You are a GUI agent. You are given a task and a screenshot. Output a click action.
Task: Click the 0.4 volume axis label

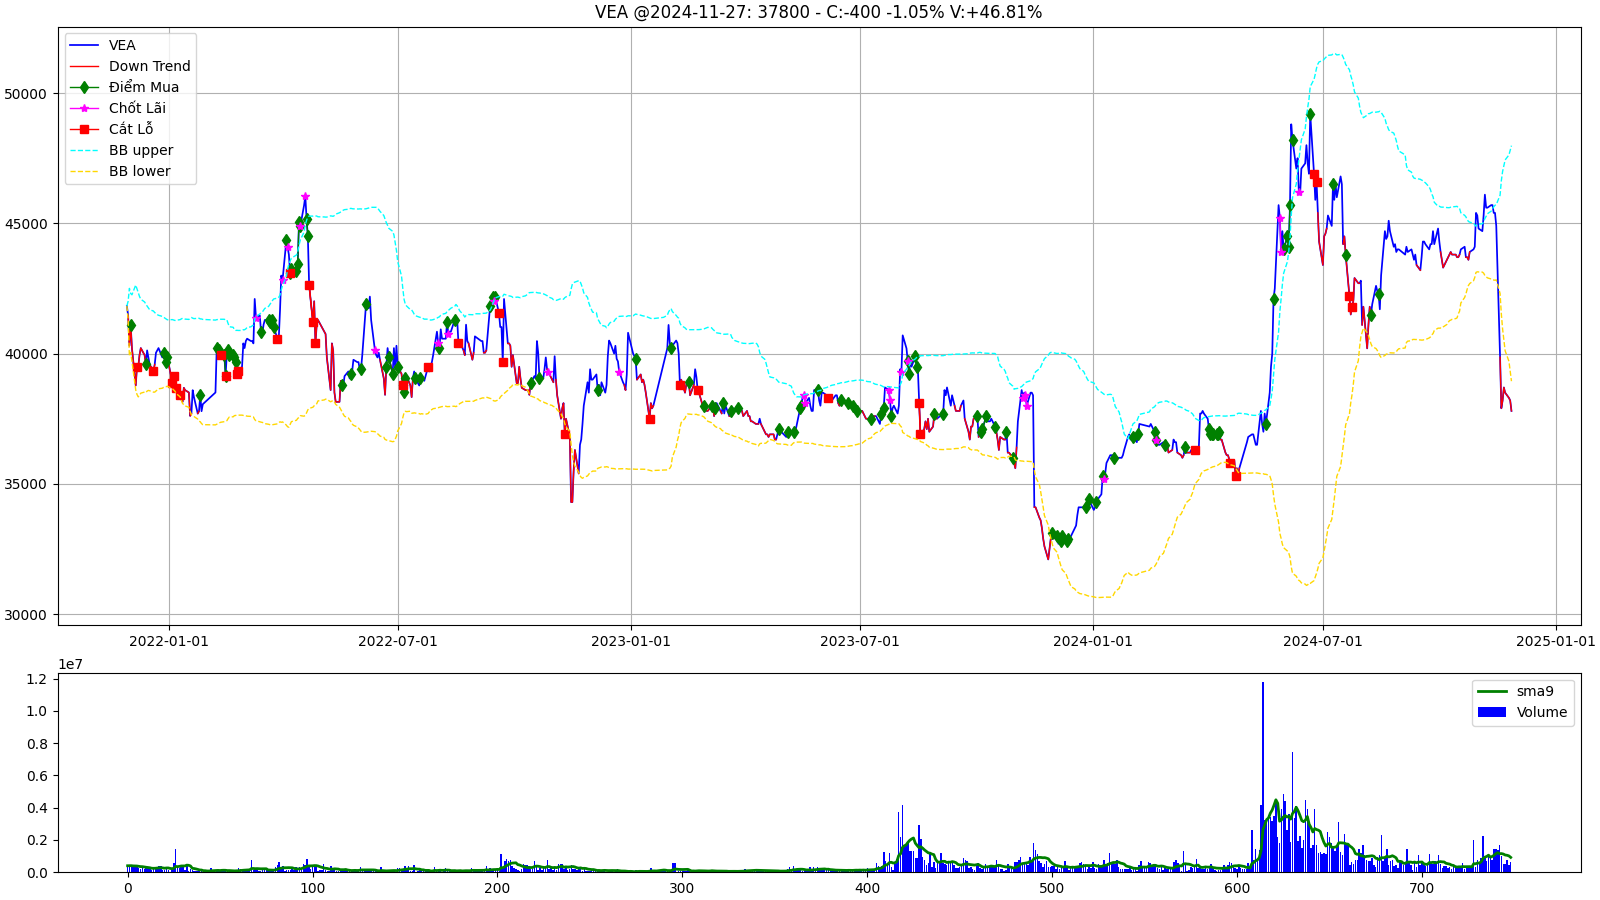point(37,808)
